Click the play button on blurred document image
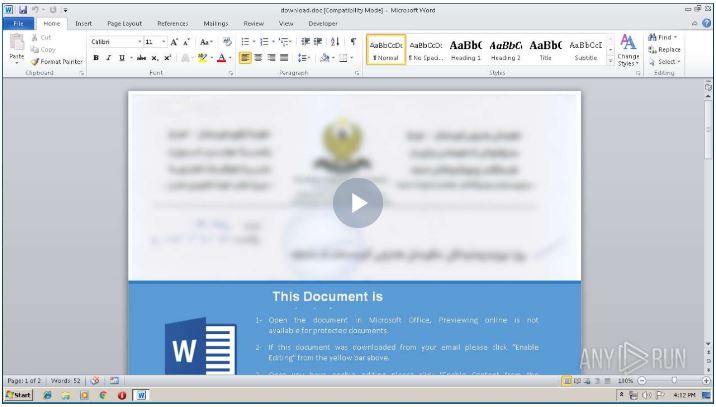This screenshot has width=716, height=407. click(358, 203)
